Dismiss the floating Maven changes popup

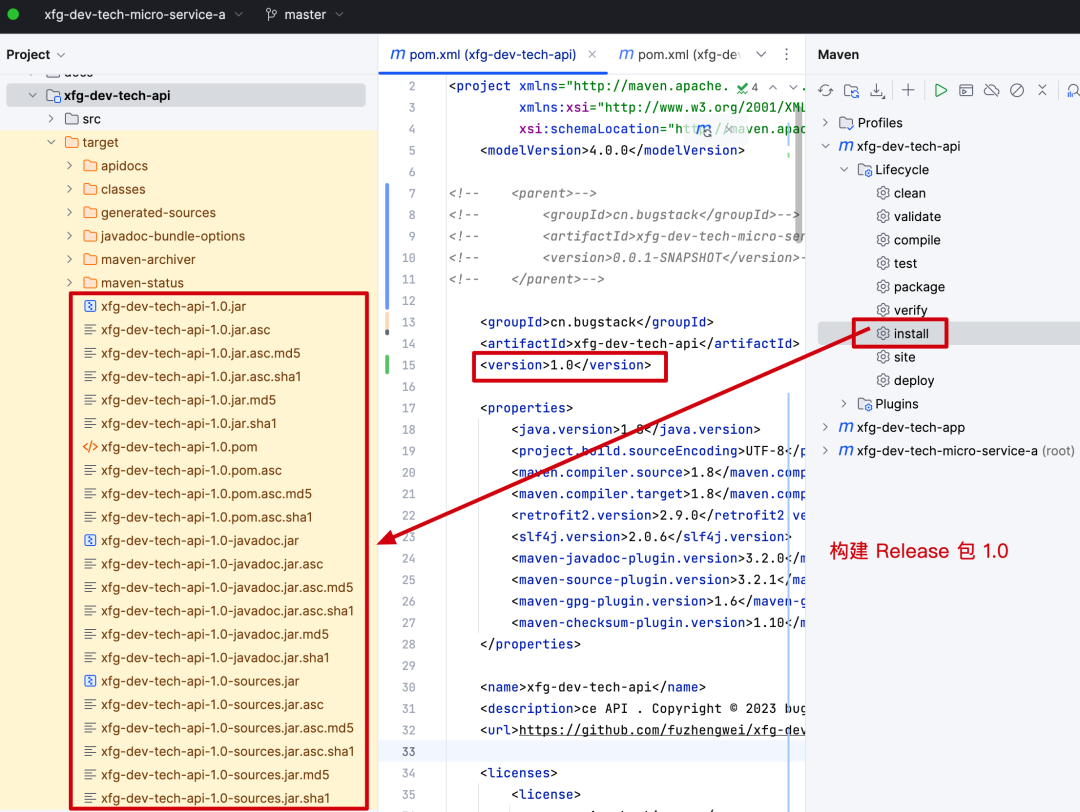728,129
